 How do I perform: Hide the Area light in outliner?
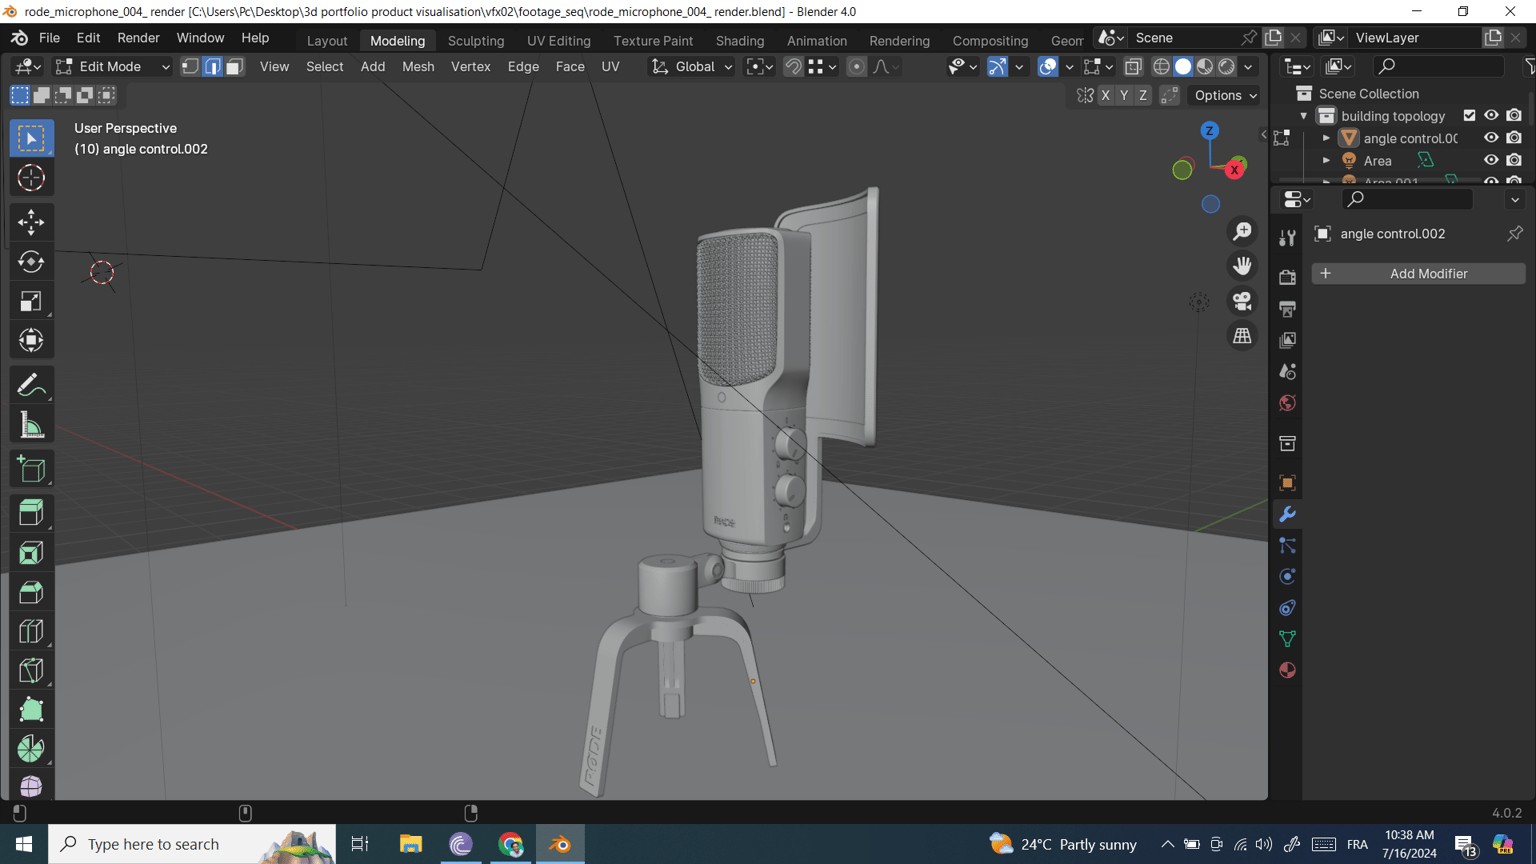pos(1491,160)
